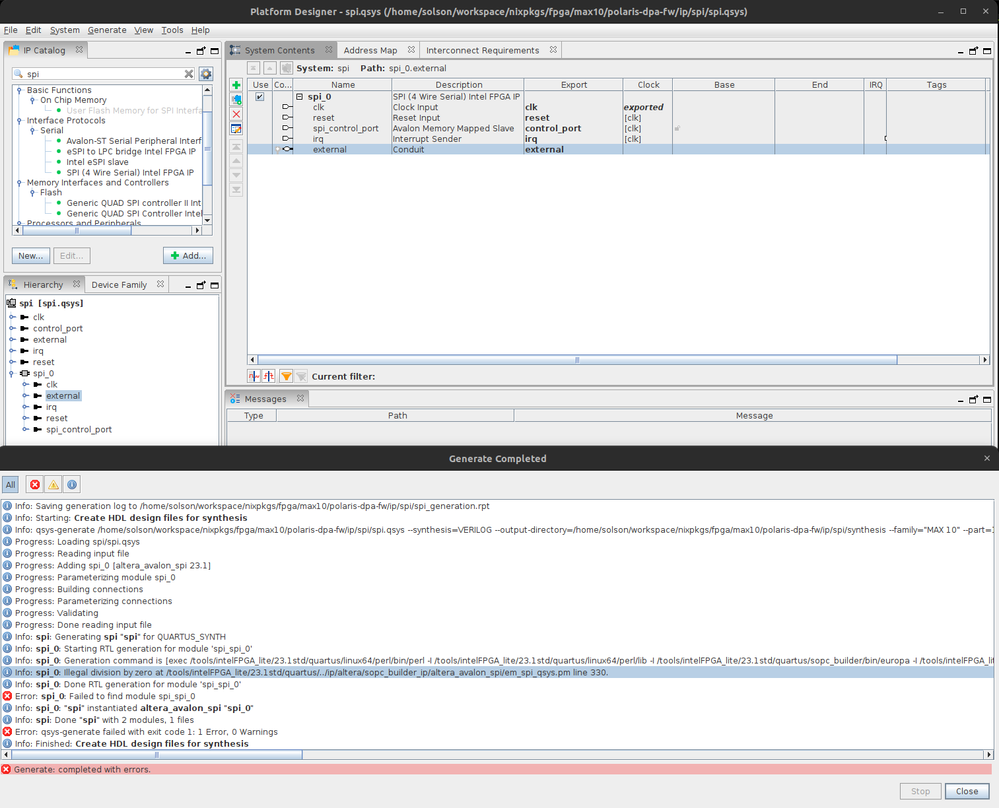Clear the IP Catalog search with the X
This screenshot has height=808, width=999.
pos(189,74)
